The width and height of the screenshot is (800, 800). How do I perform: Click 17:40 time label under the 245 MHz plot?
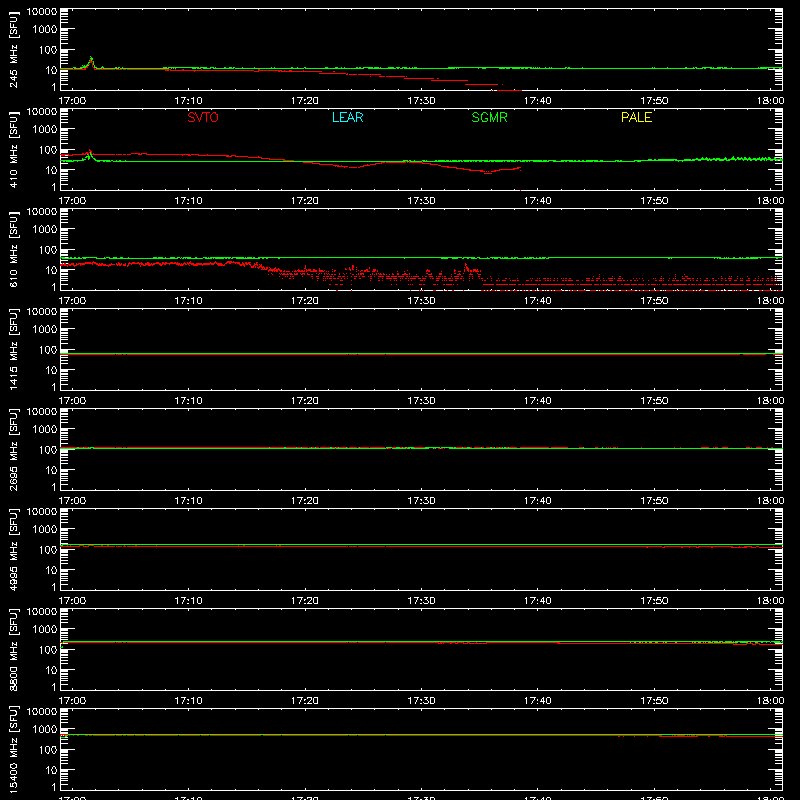pyautogui.click(x=537, y=101)
